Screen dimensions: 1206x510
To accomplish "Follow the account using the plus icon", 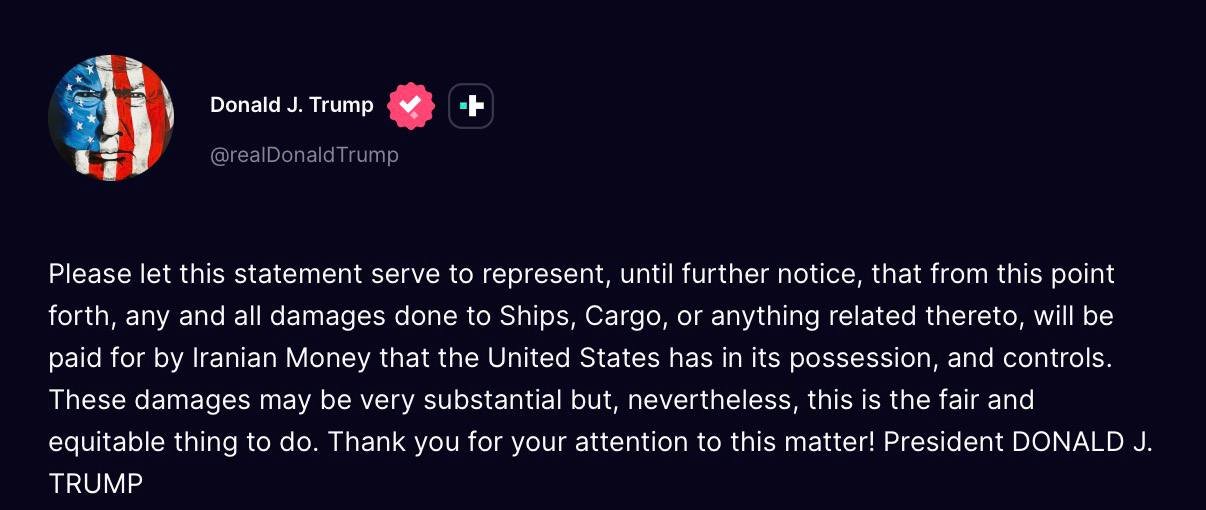I will coord(471,106).
